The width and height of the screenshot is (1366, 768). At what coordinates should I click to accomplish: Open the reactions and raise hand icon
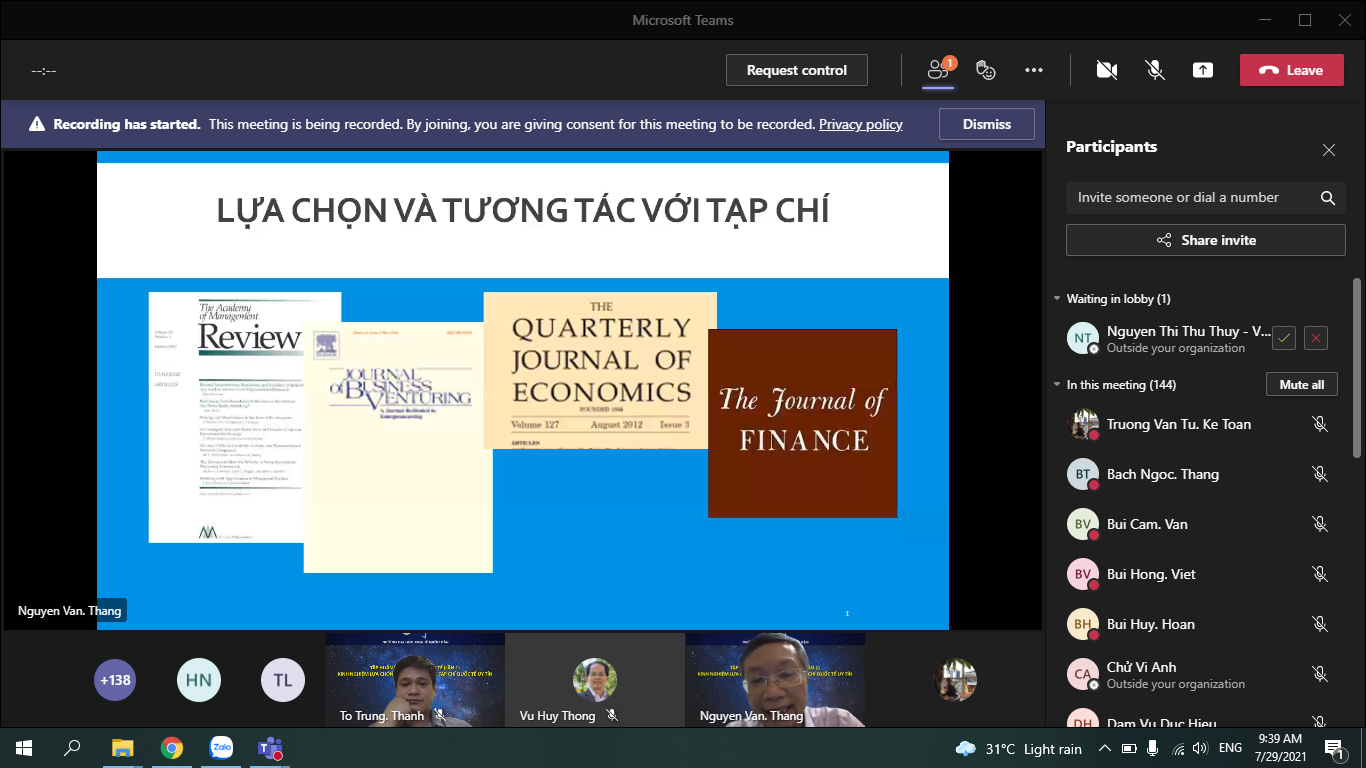(986, 70)
